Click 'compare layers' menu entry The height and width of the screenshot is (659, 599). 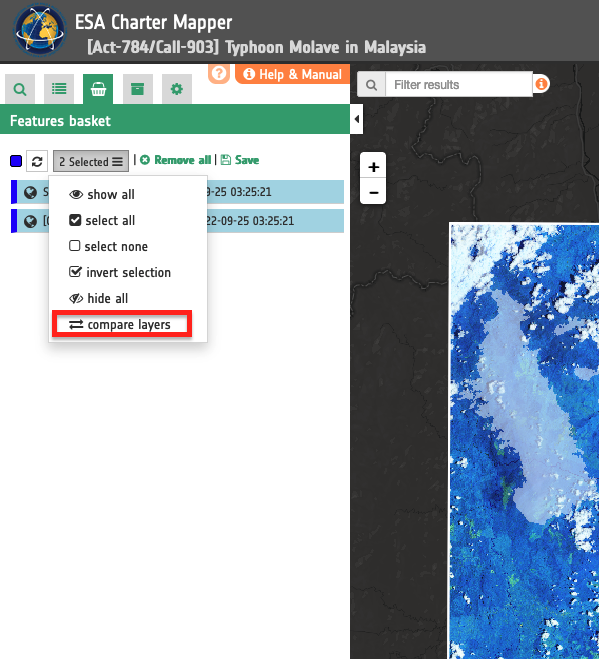122,324
